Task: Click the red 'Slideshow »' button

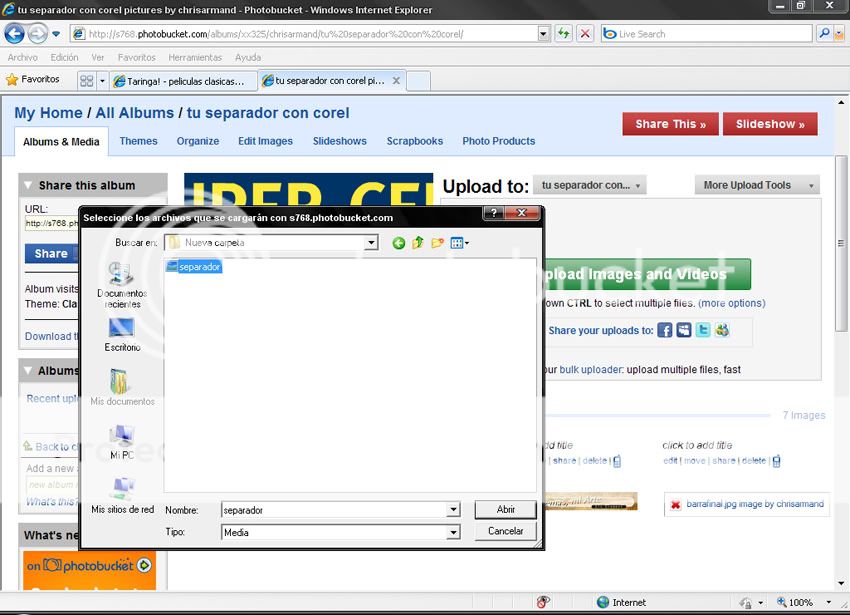Action: point(770,124)
